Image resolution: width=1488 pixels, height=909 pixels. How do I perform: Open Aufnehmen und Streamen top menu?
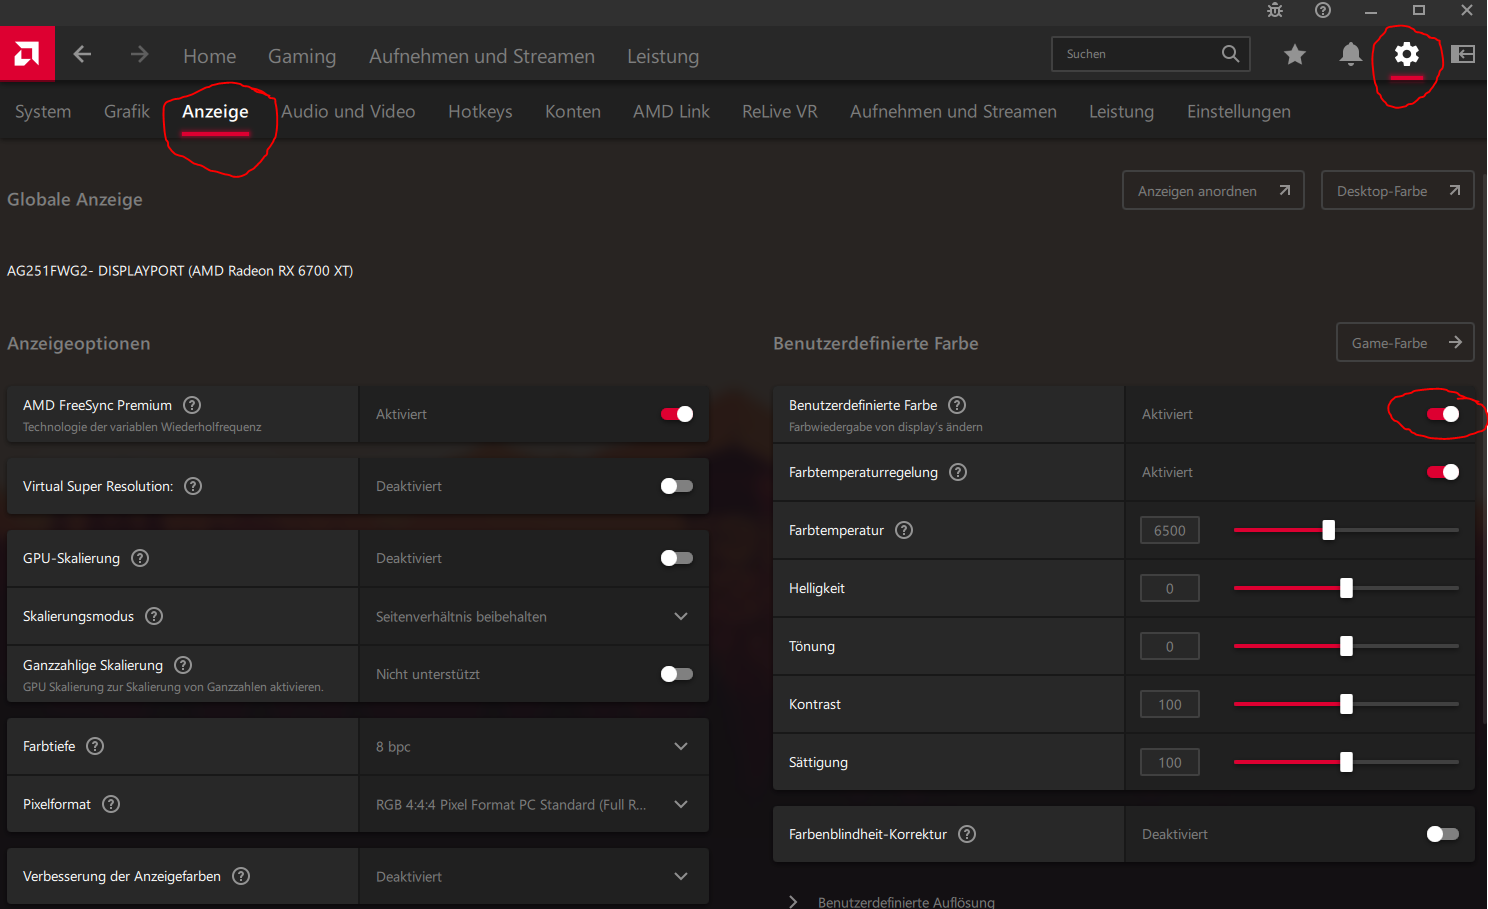(482, 56)
